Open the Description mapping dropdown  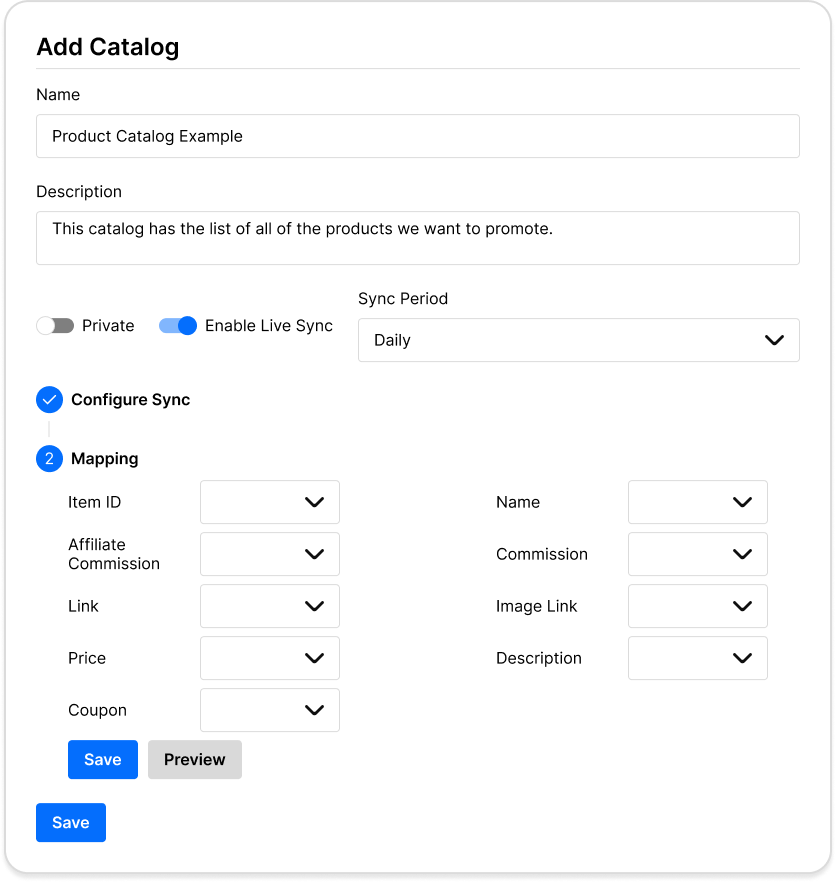click(x=698, y=658)
